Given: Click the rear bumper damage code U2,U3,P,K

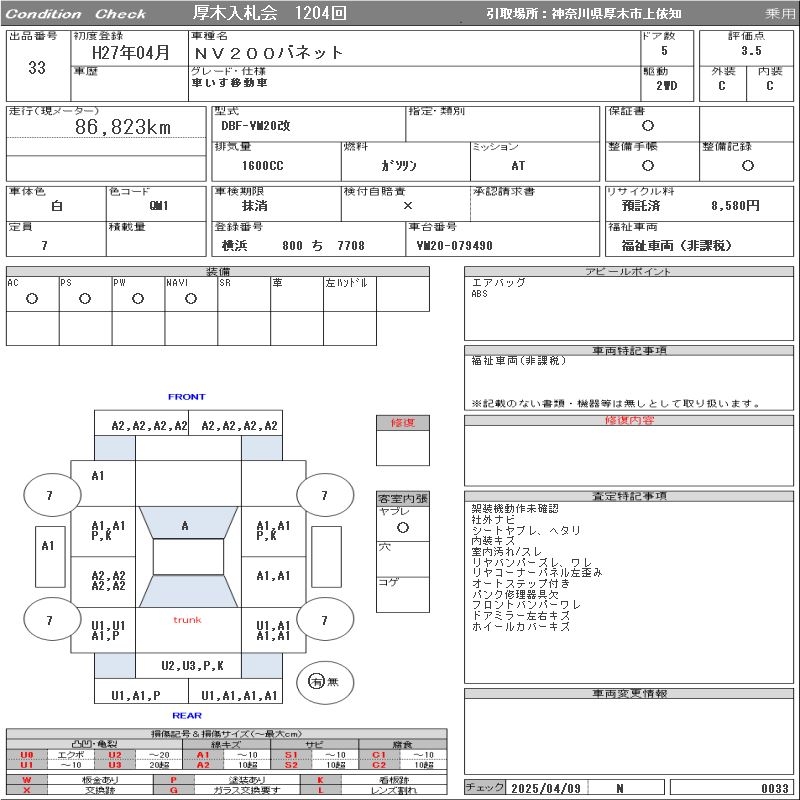Looking at the screenshot, I should (193, 666).
